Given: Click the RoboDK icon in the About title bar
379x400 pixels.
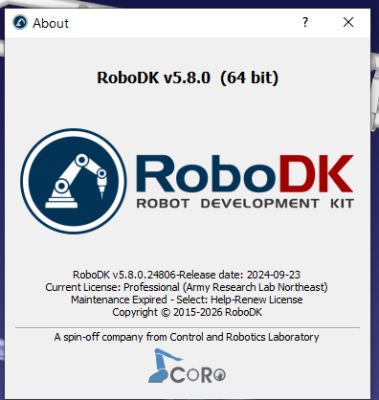Looking at the screenshot, I should (20, 23).
